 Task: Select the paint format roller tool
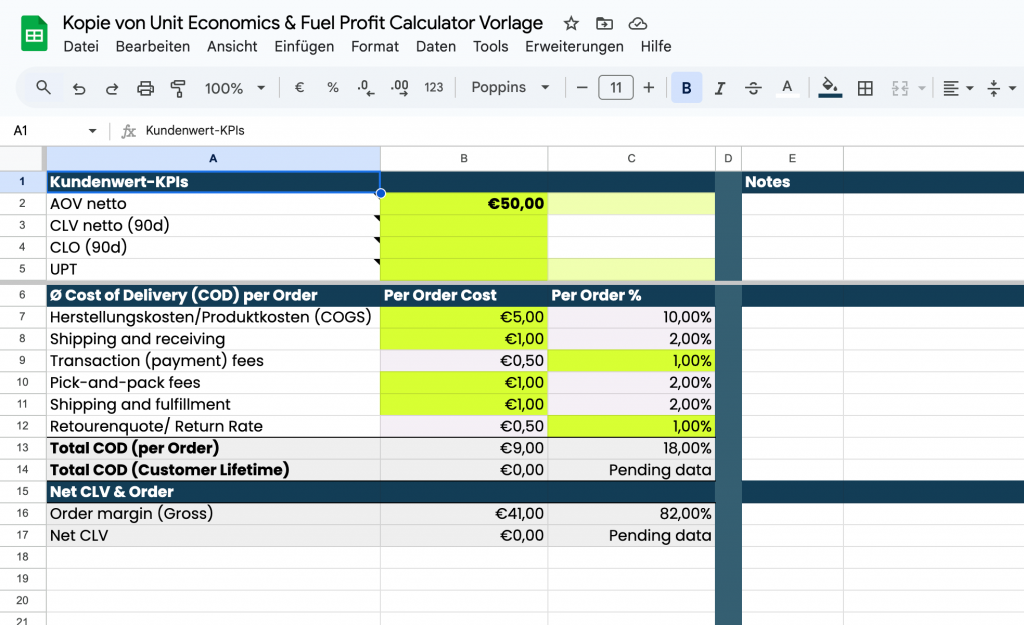(x=178, y=88)
